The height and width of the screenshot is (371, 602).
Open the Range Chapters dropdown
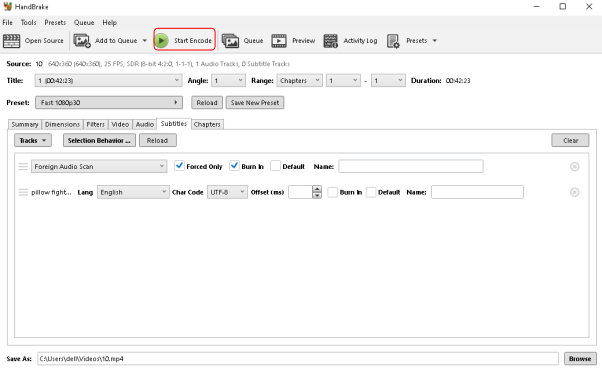pos(299,81)
